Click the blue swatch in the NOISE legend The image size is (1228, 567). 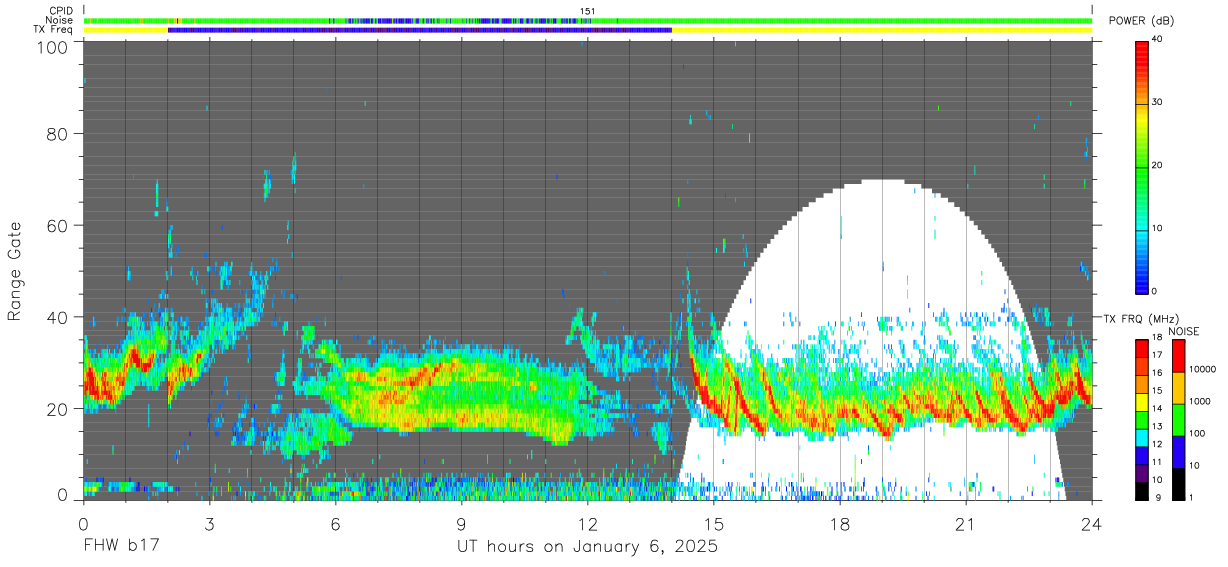1177,450
